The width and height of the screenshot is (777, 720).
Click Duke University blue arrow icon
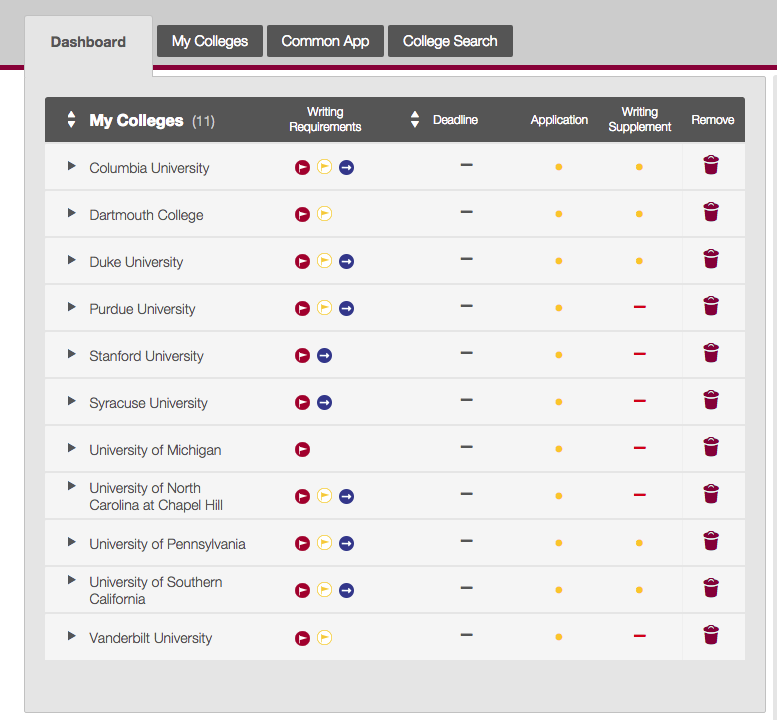coord(346,262)
